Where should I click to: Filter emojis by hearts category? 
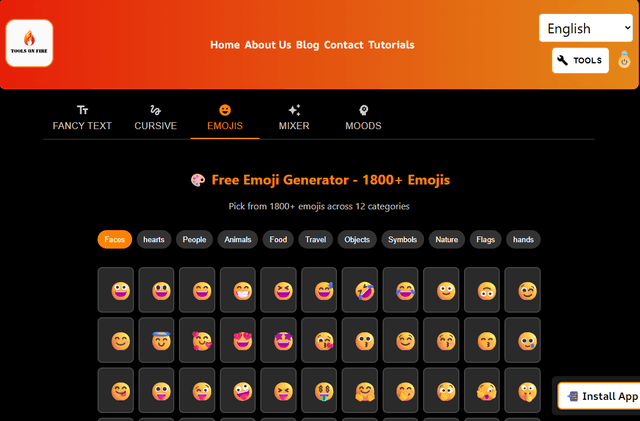click(x=154, y=239)
